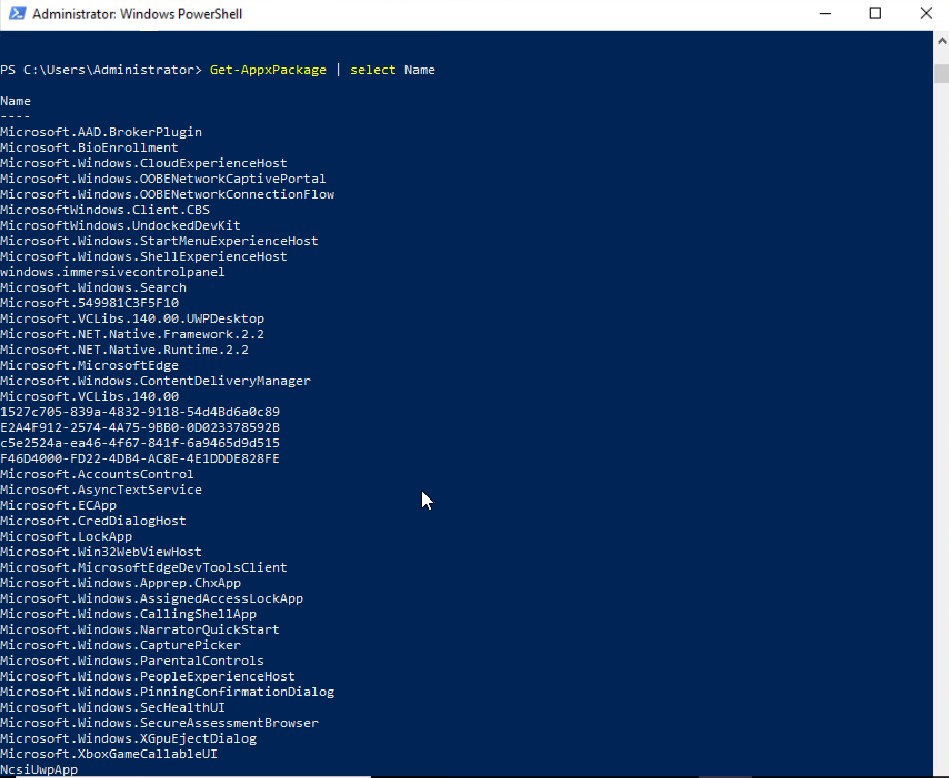Click 'Microsoft.NET.Native.Framework.2.2' line
This screenshot has width=949, height=778.
133,334
